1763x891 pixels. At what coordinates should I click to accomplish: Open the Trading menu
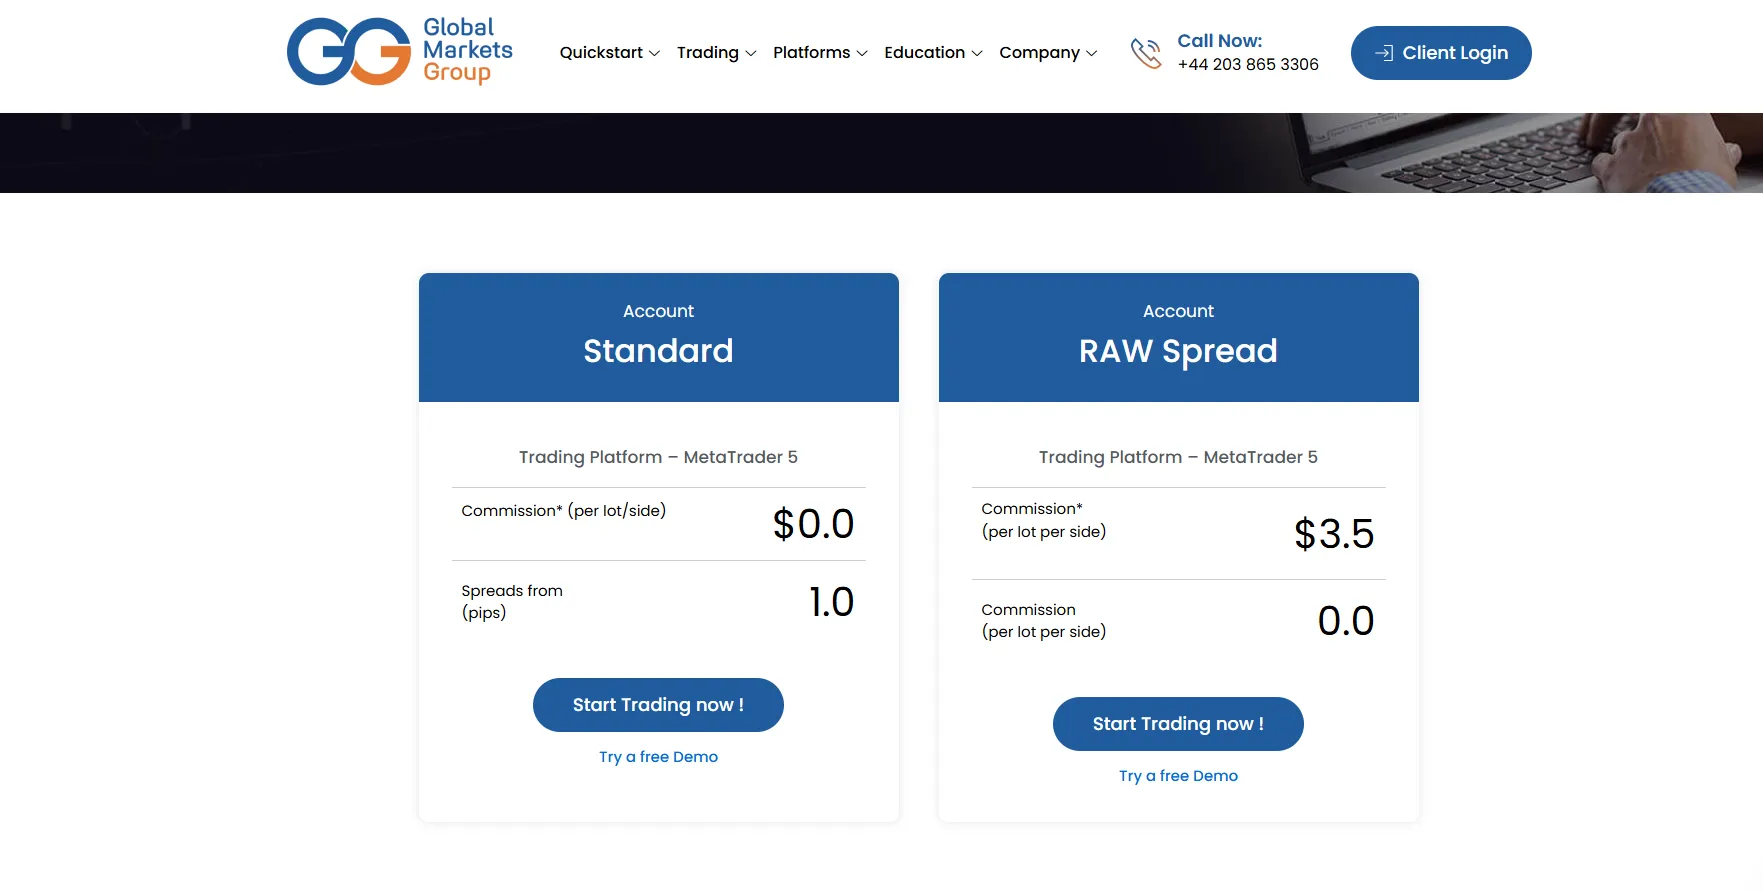tap(716, 52)
